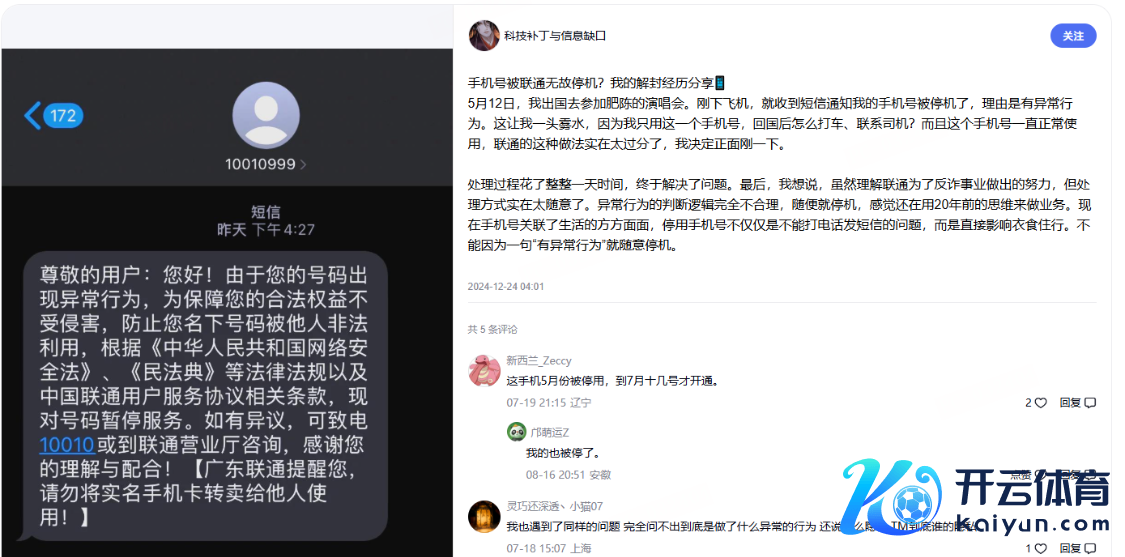Expand contact details chevron beside 10010999
This screenshot has height=557, width=1125.
[x=303, y=164]
